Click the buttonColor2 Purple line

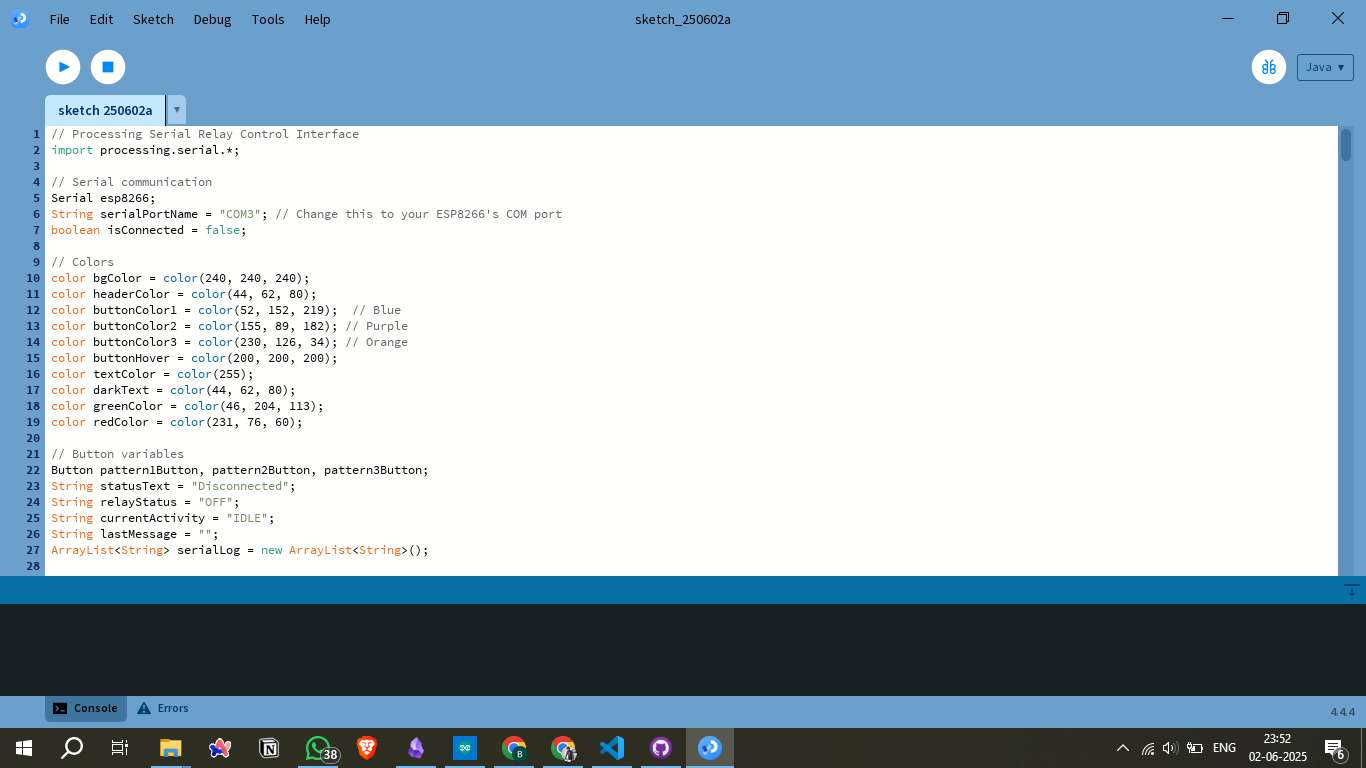229,326
